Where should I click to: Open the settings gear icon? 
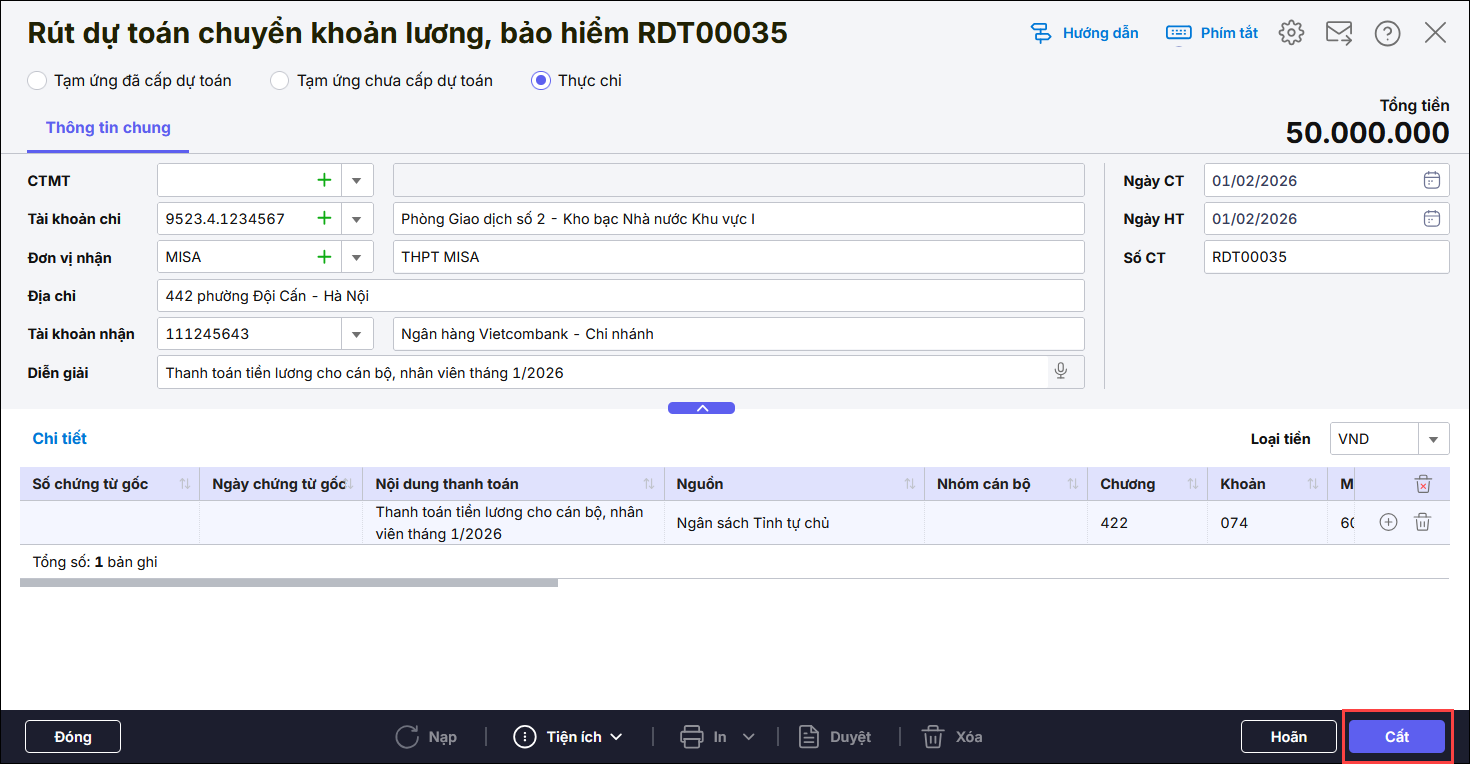(x=1291, y=33)
